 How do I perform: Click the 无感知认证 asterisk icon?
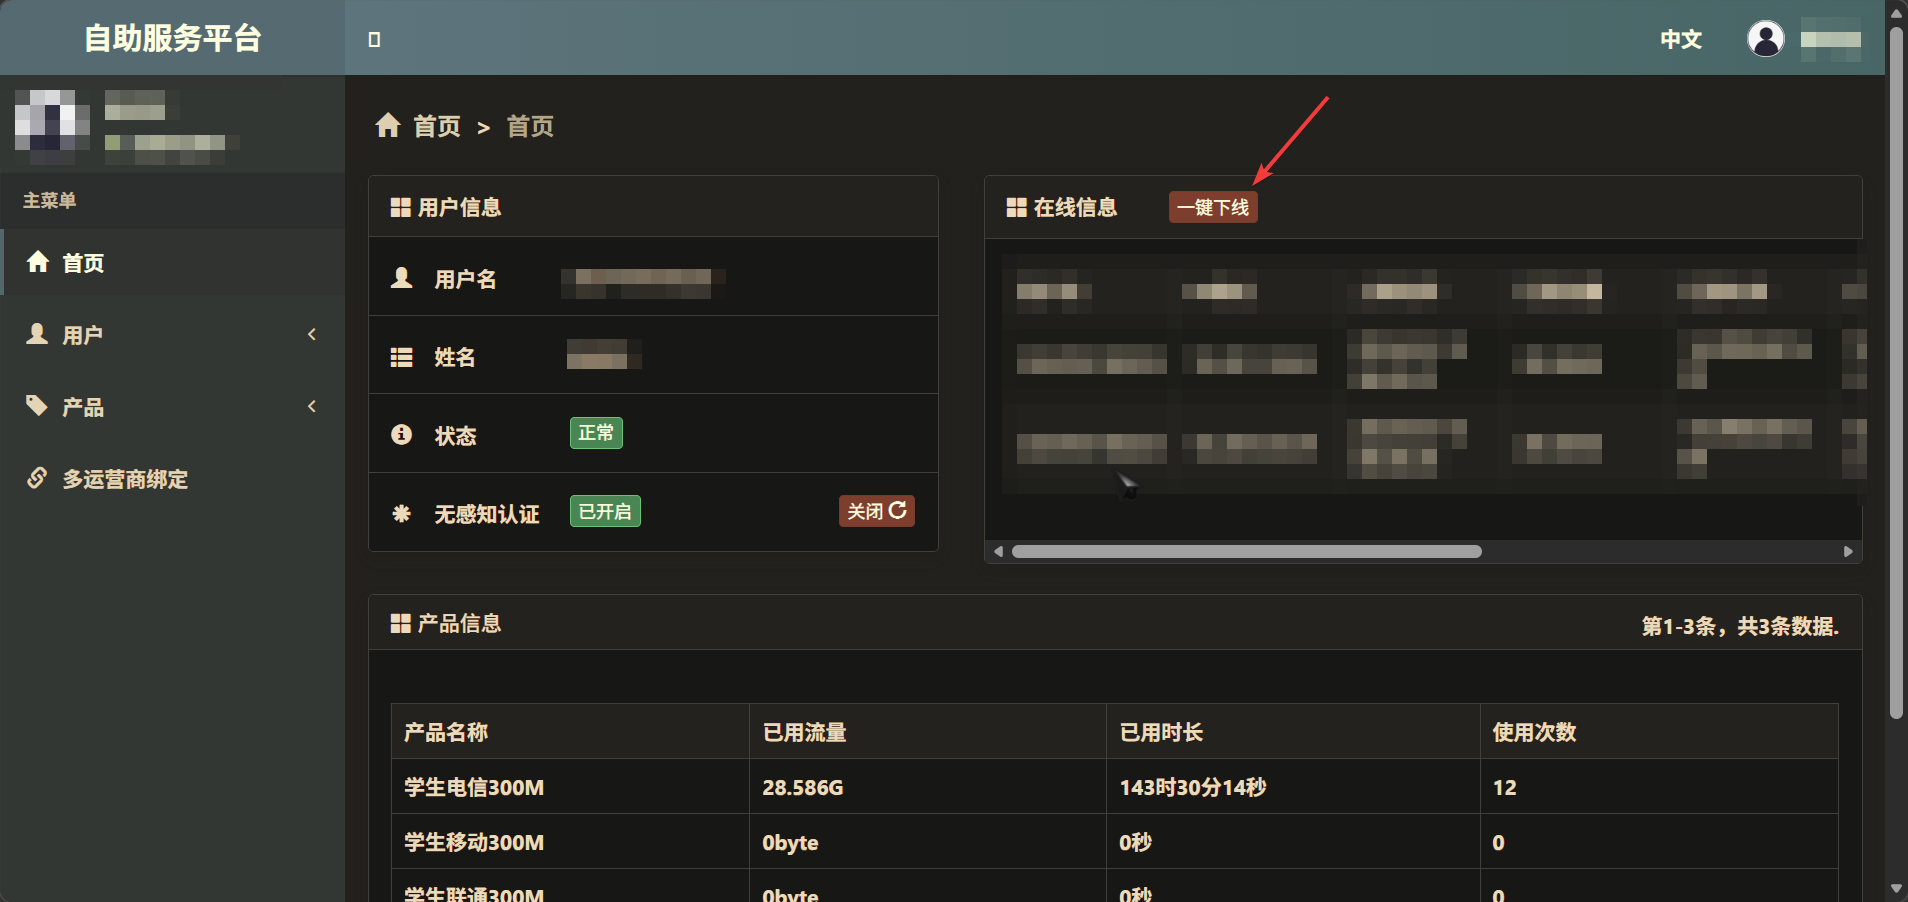[x=401, y=513]
